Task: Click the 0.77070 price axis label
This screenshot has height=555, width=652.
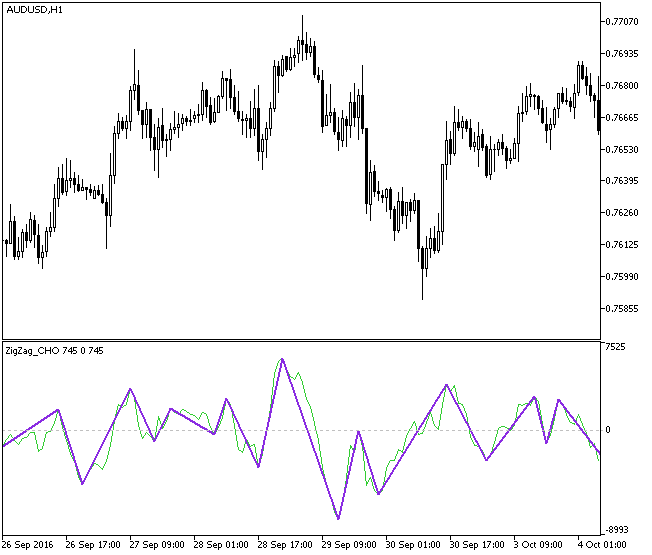Action: (x=623, y=21)
